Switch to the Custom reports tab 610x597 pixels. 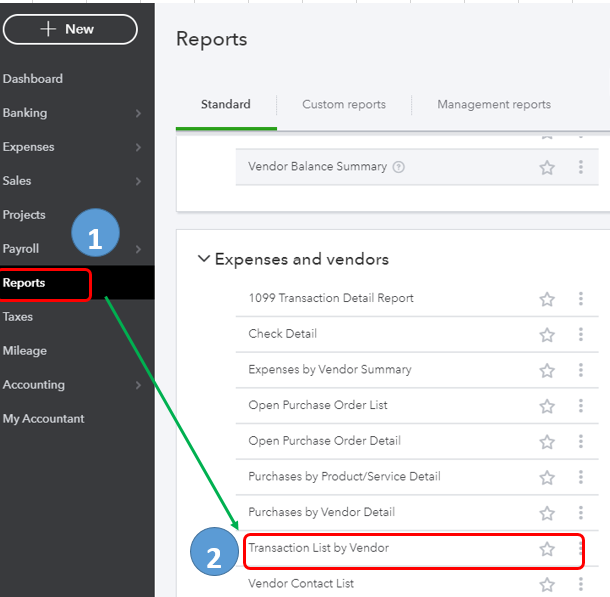[343, 104]
